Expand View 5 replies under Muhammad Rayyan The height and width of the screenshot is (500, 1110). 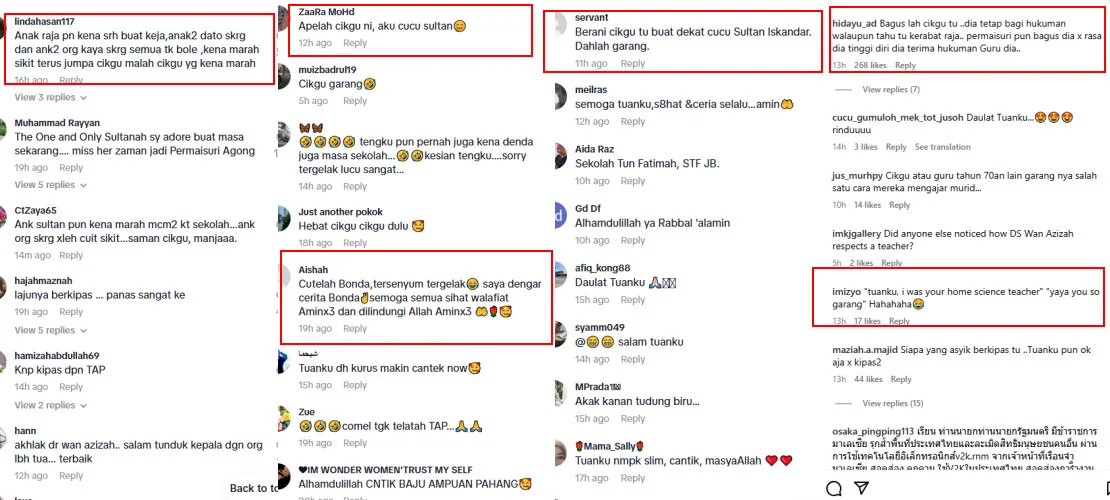[x=51, y=185]
